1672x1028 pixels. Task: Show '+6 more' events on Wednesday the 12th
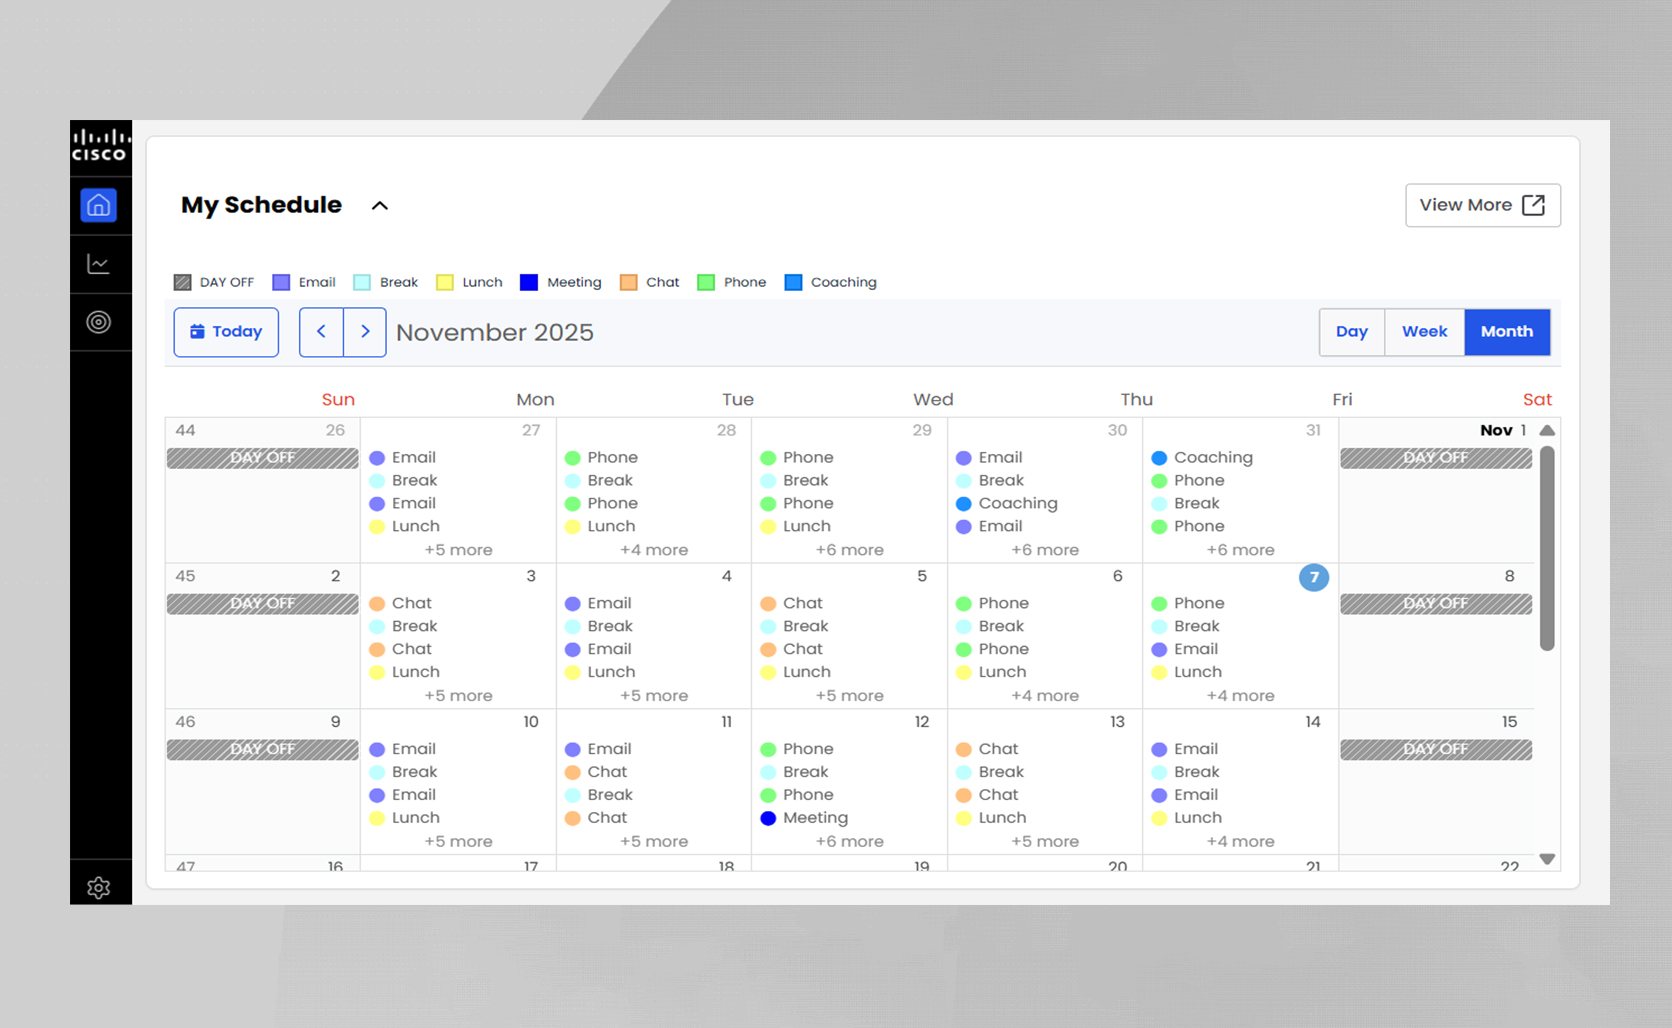pos(849,841)
